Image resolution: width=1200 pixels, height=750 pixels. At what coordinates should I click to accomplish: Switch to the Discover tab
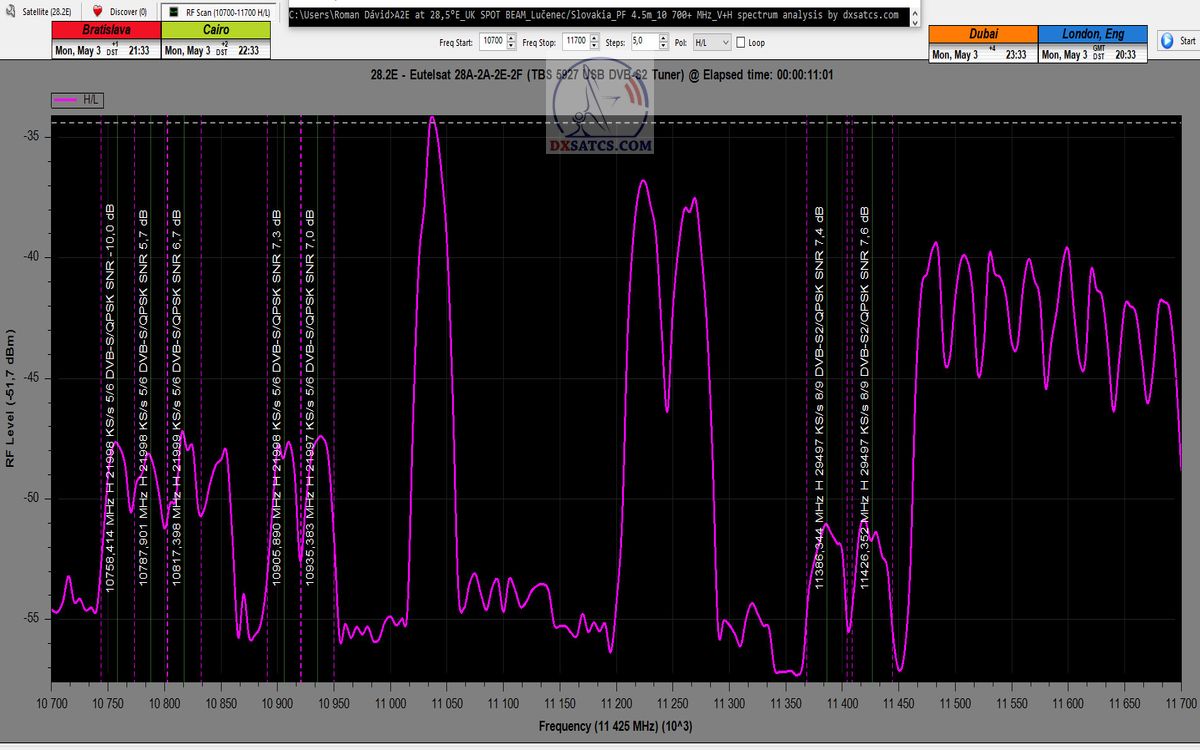pos(122,12)
